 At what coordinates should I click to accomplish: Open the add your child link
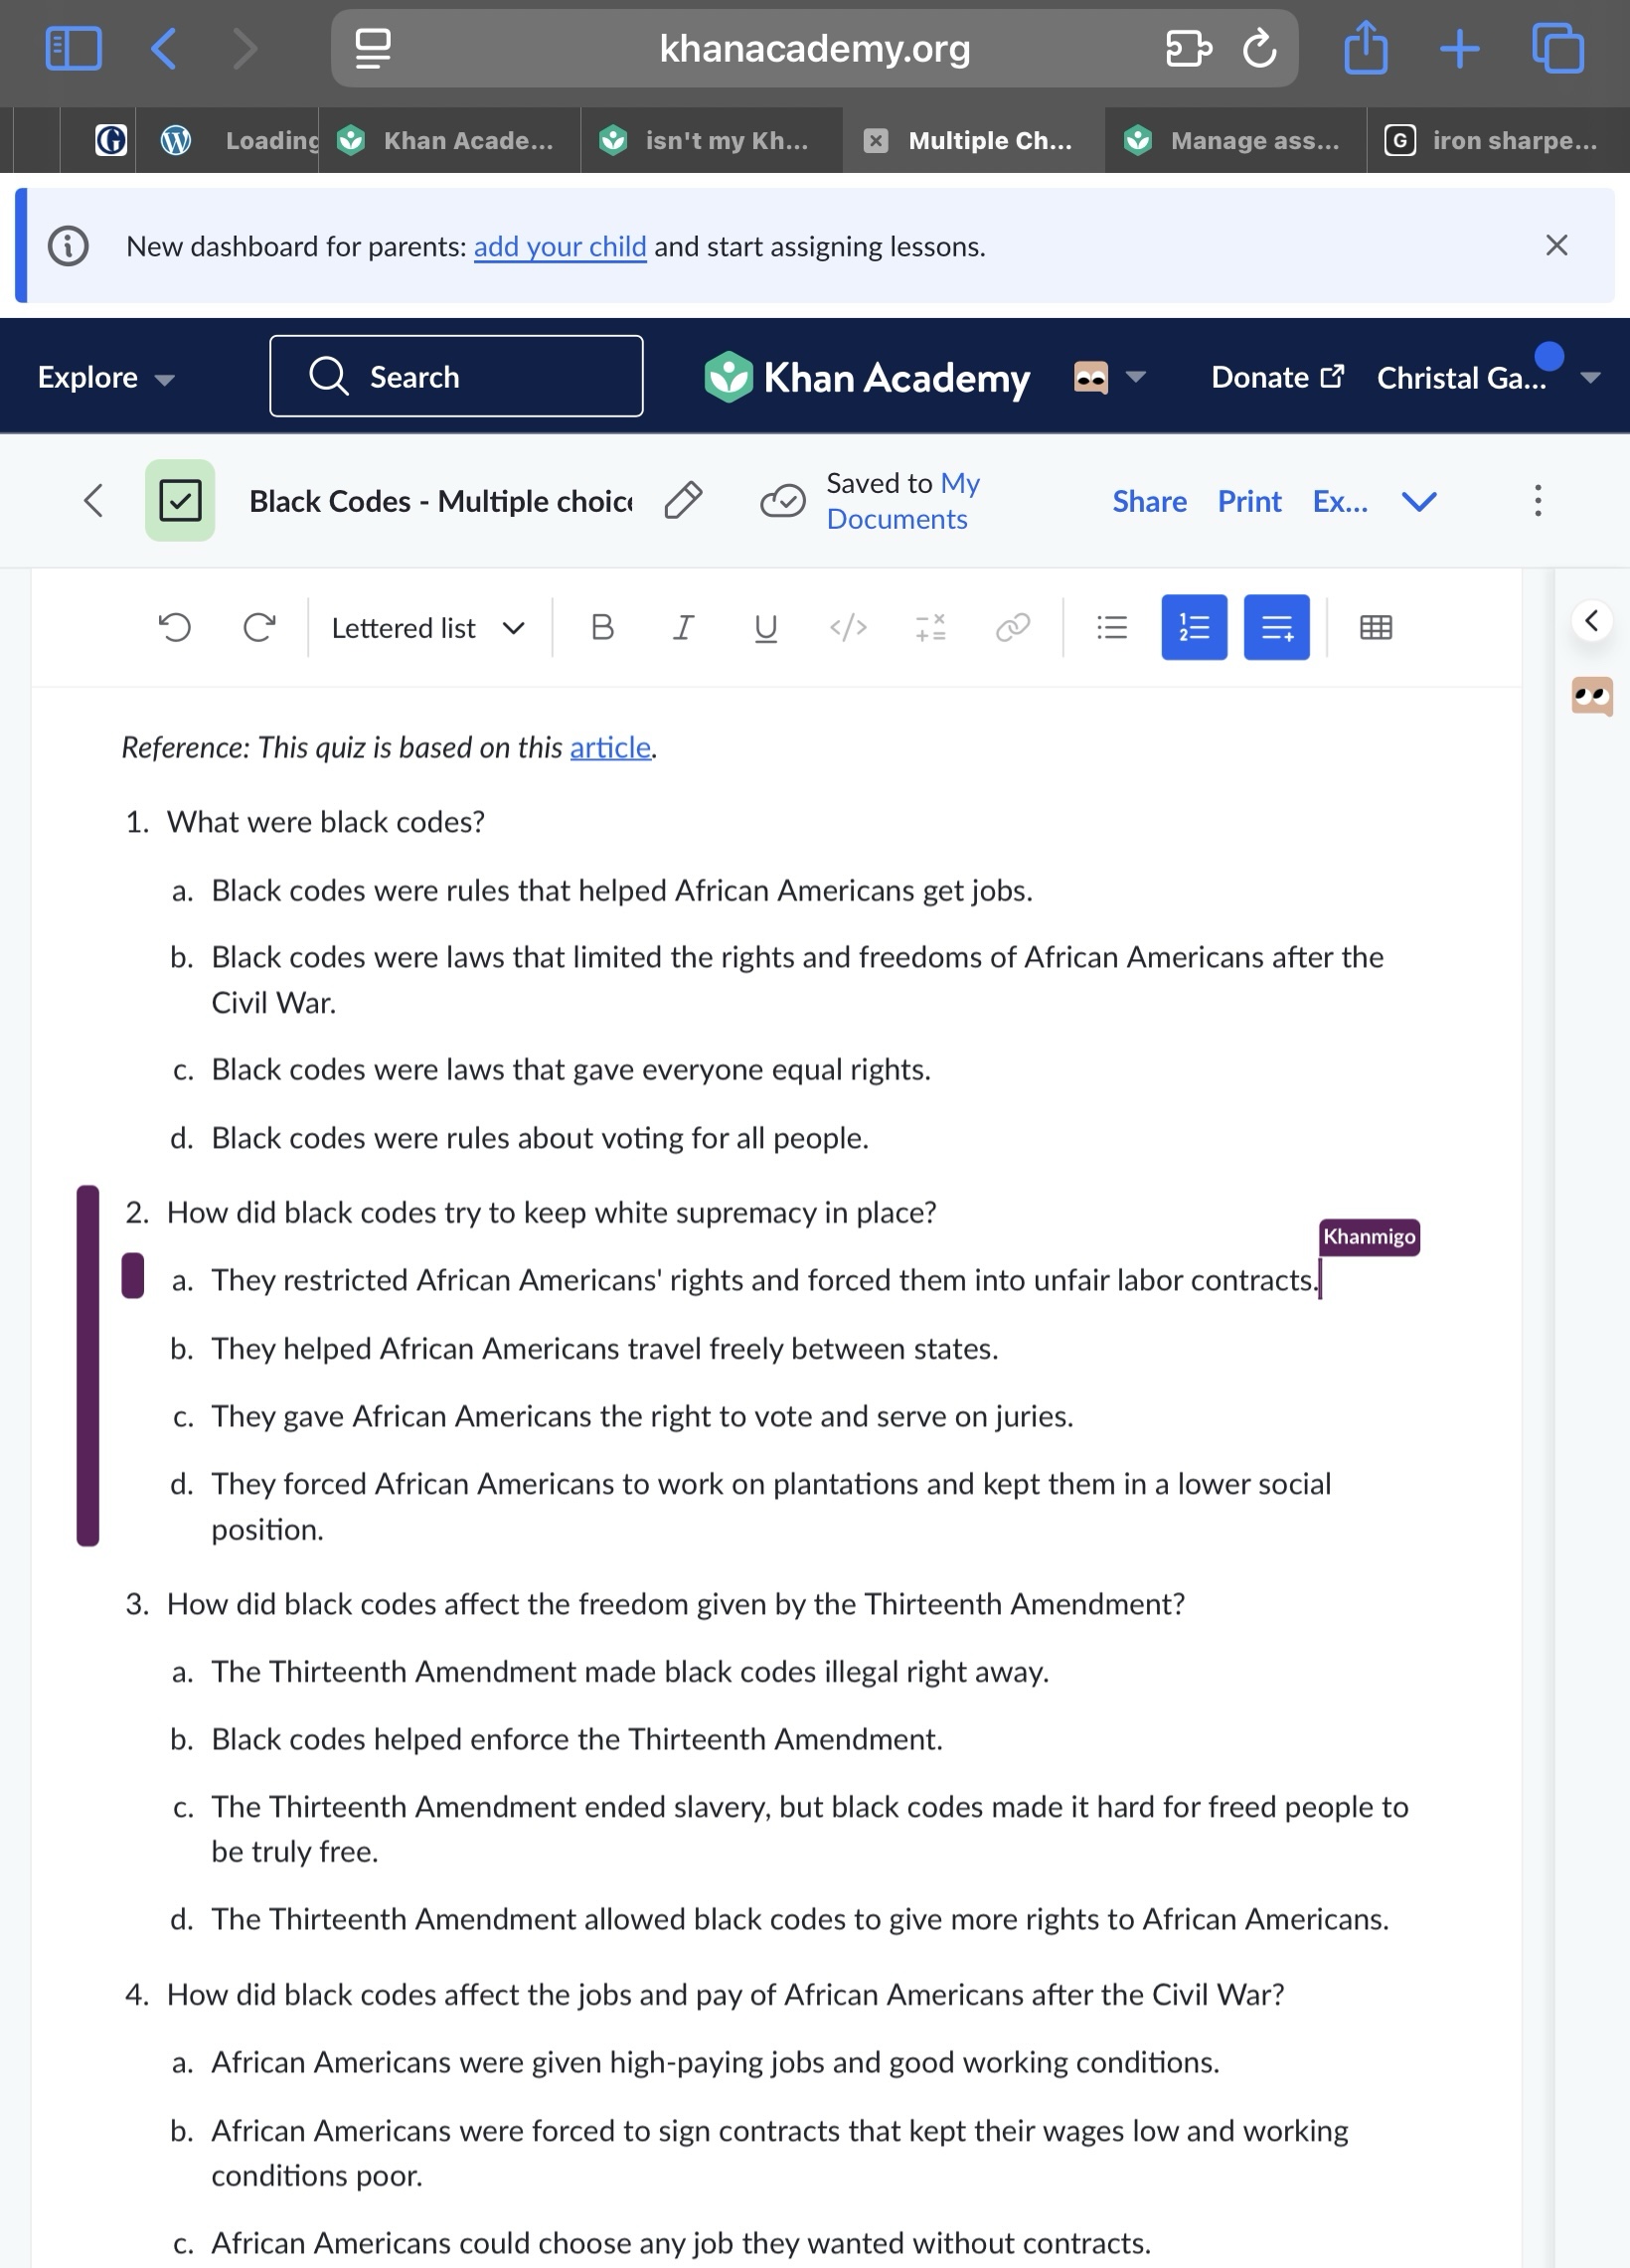click(559, 246)
